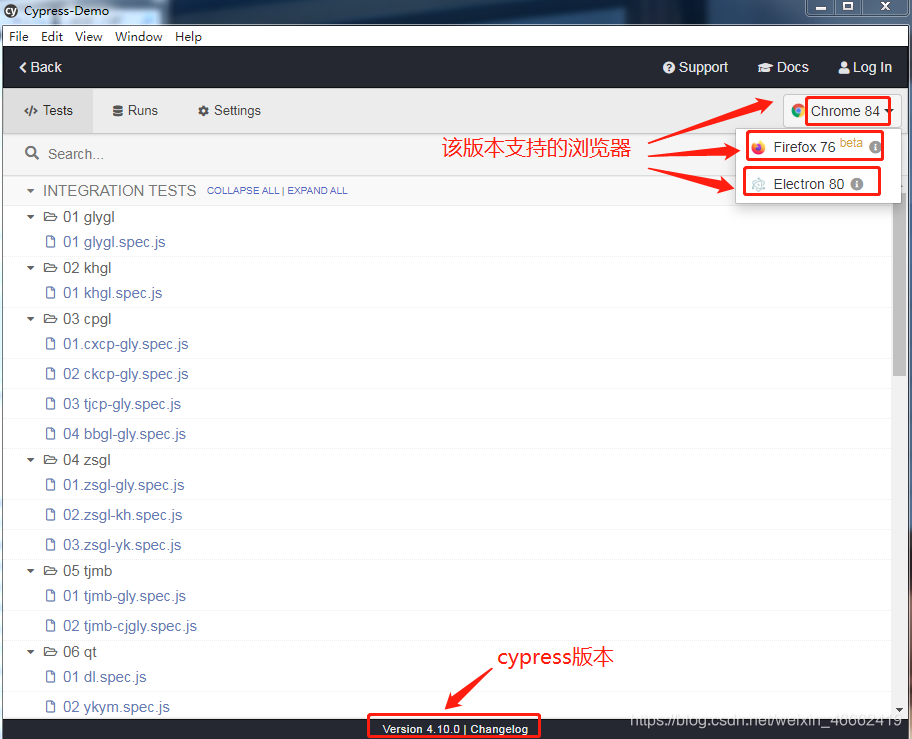Collapse the 04 zsgl folder arrow
This screenshot has height=739, width=912.
(x=30, y=460)
